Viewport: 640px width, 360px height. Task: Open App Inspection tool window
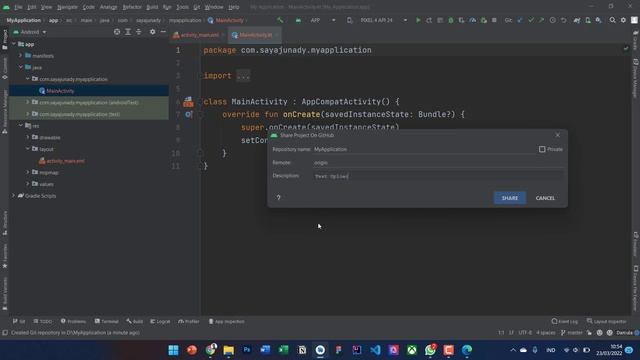tap(227, 322)
